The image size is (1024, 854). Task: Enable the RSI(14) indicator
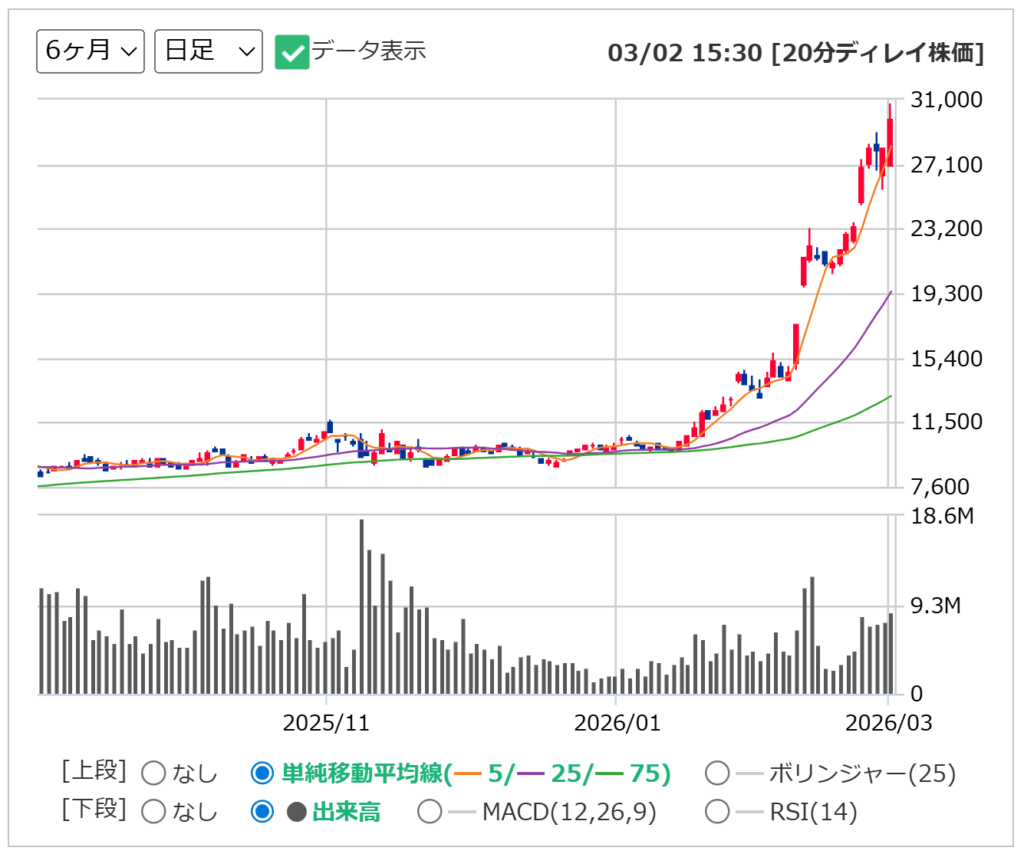717,812
